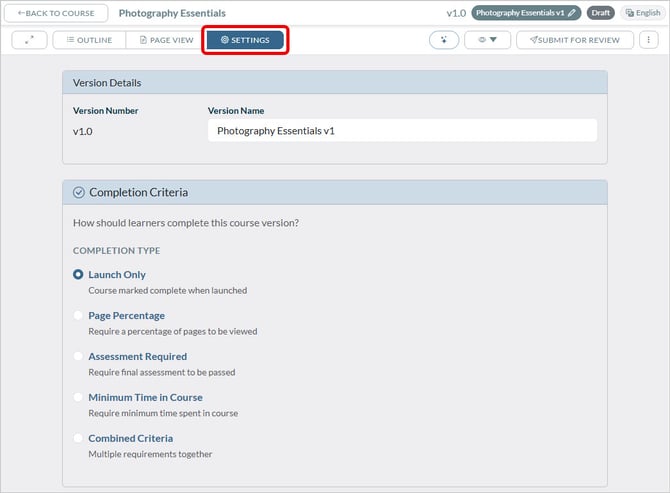Click the Completion Criteria heading text
Viewport: 670px width, 493px height.
[138, 193]
